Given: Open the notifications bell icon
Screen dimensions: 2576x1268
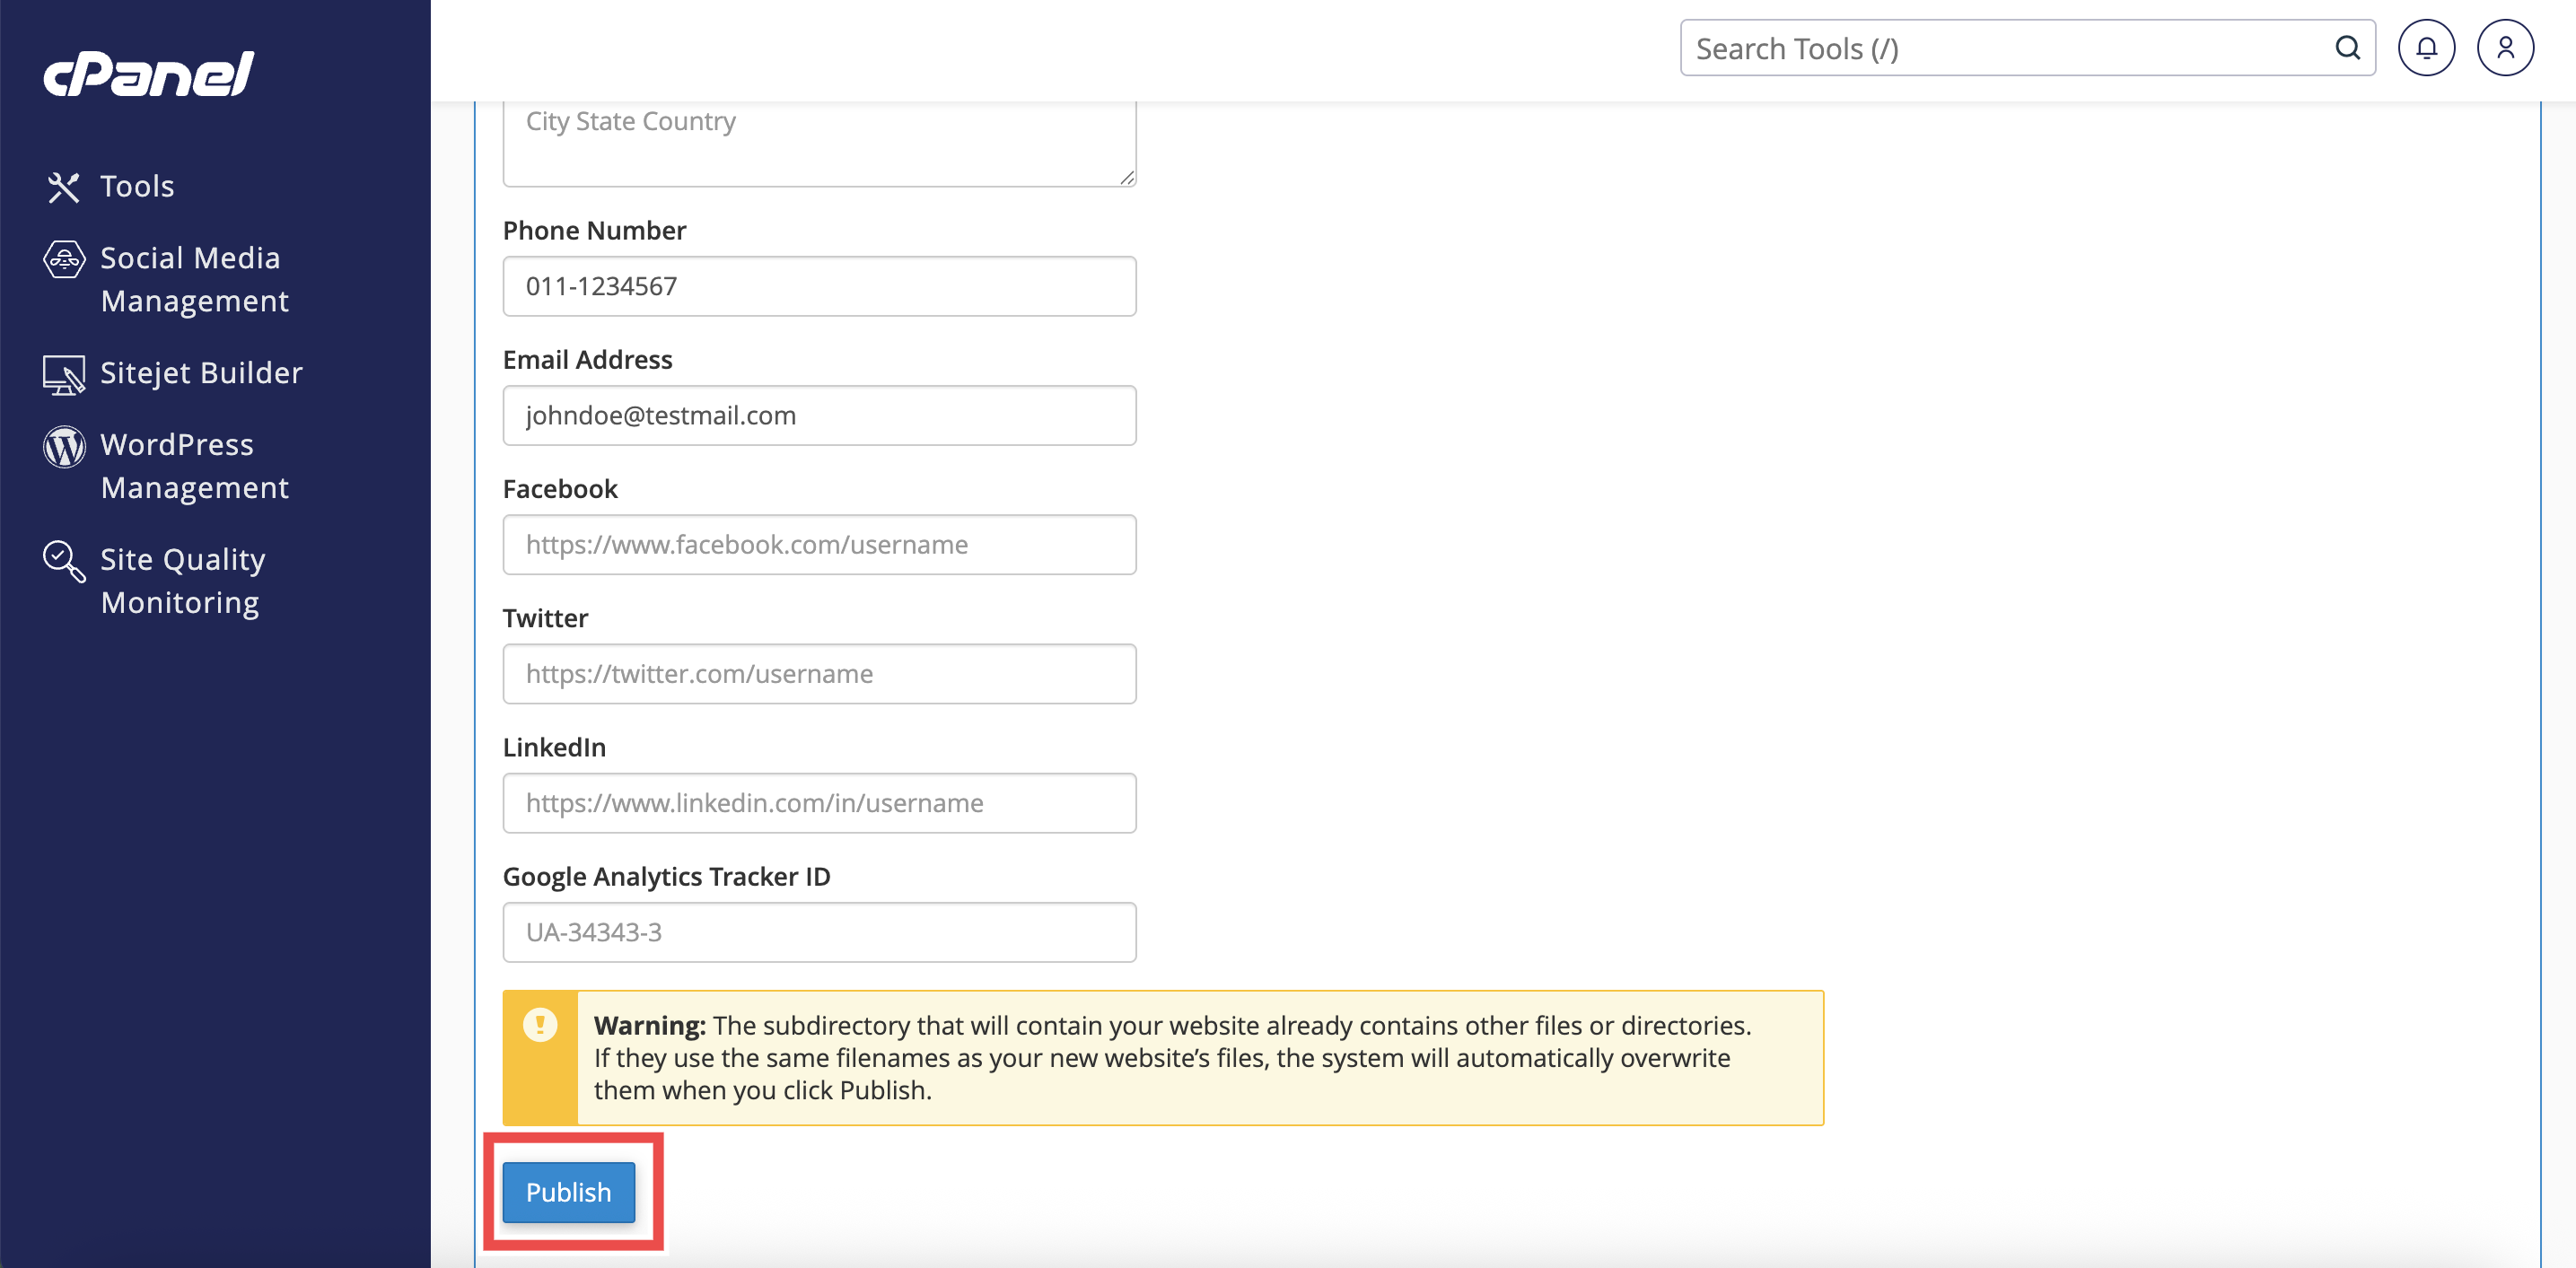Looking at the screenshot, I should pos(2426,48).
